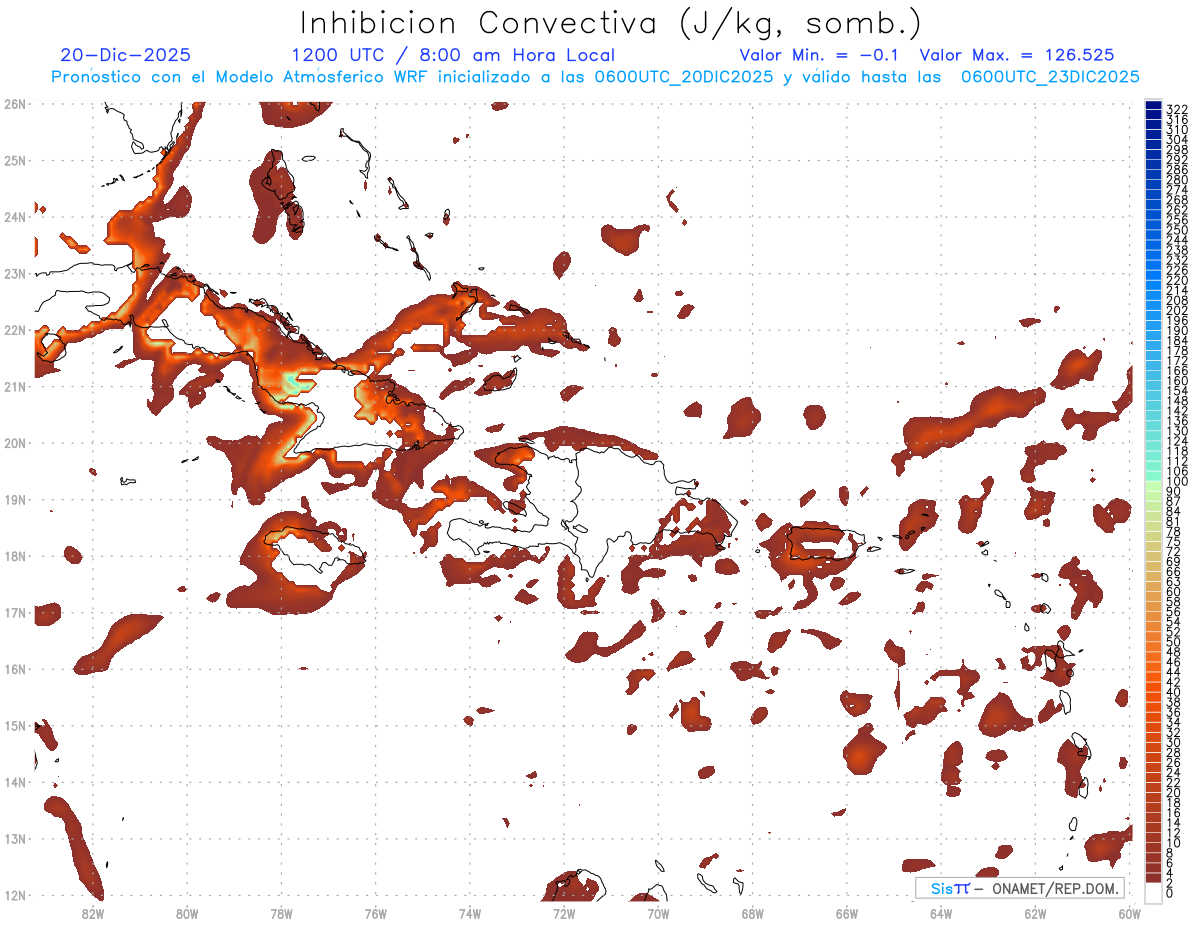Viewport: 1200px width, 927px height.
Task: Click the '82W' longitude label
Action: pyautogui.click(x=93, y=913)
